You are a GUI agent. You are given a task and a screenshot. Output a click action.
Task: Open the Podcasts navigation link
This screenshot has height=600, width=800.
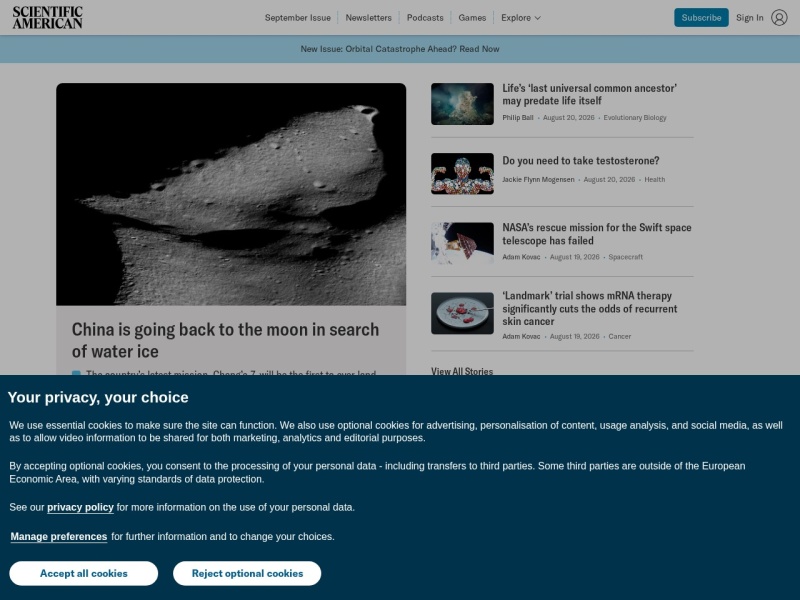pyautogui.click(x=425, y=17)
